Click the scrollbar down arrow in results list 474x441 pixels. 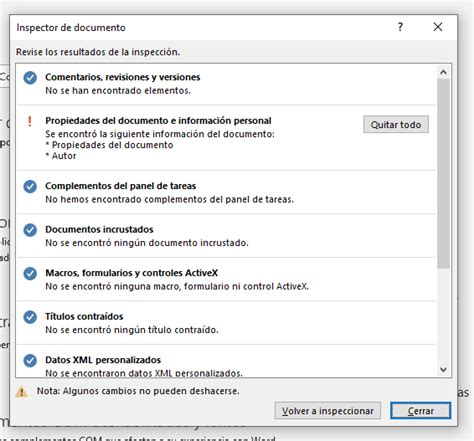[x=443, y=369]
